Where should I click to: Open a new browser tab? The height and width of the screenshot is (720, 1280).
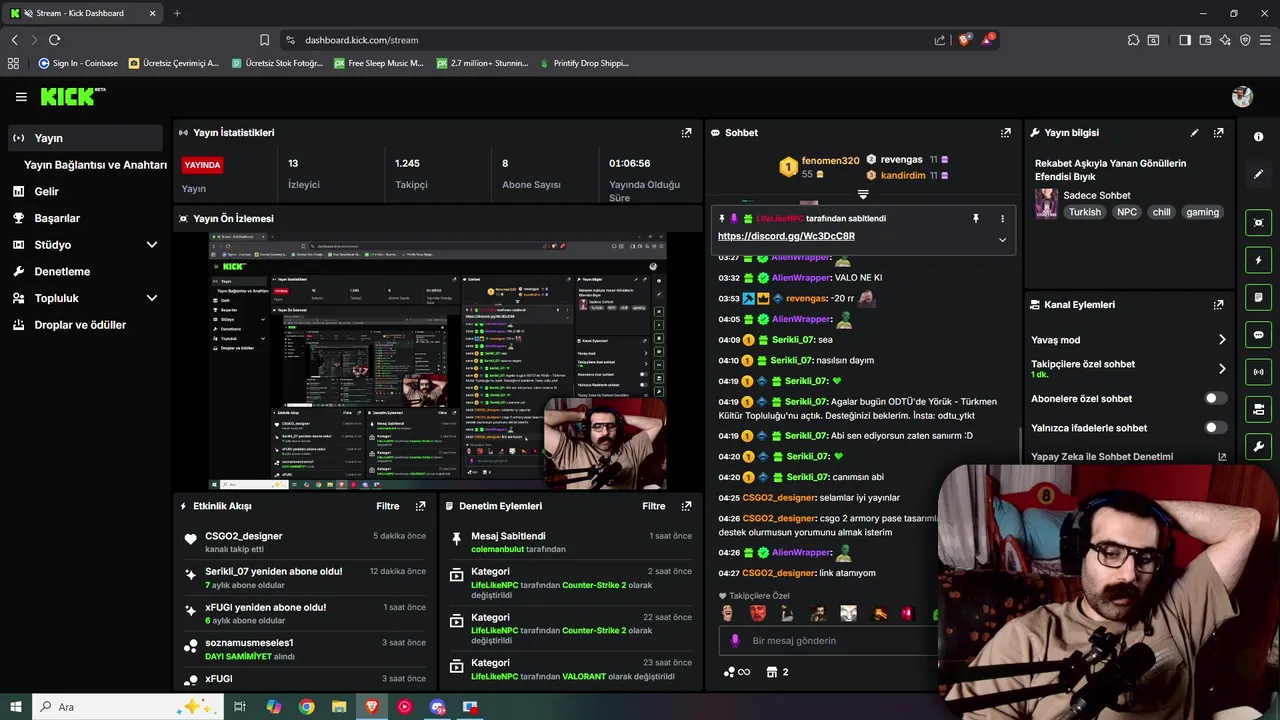coord(177,13)
